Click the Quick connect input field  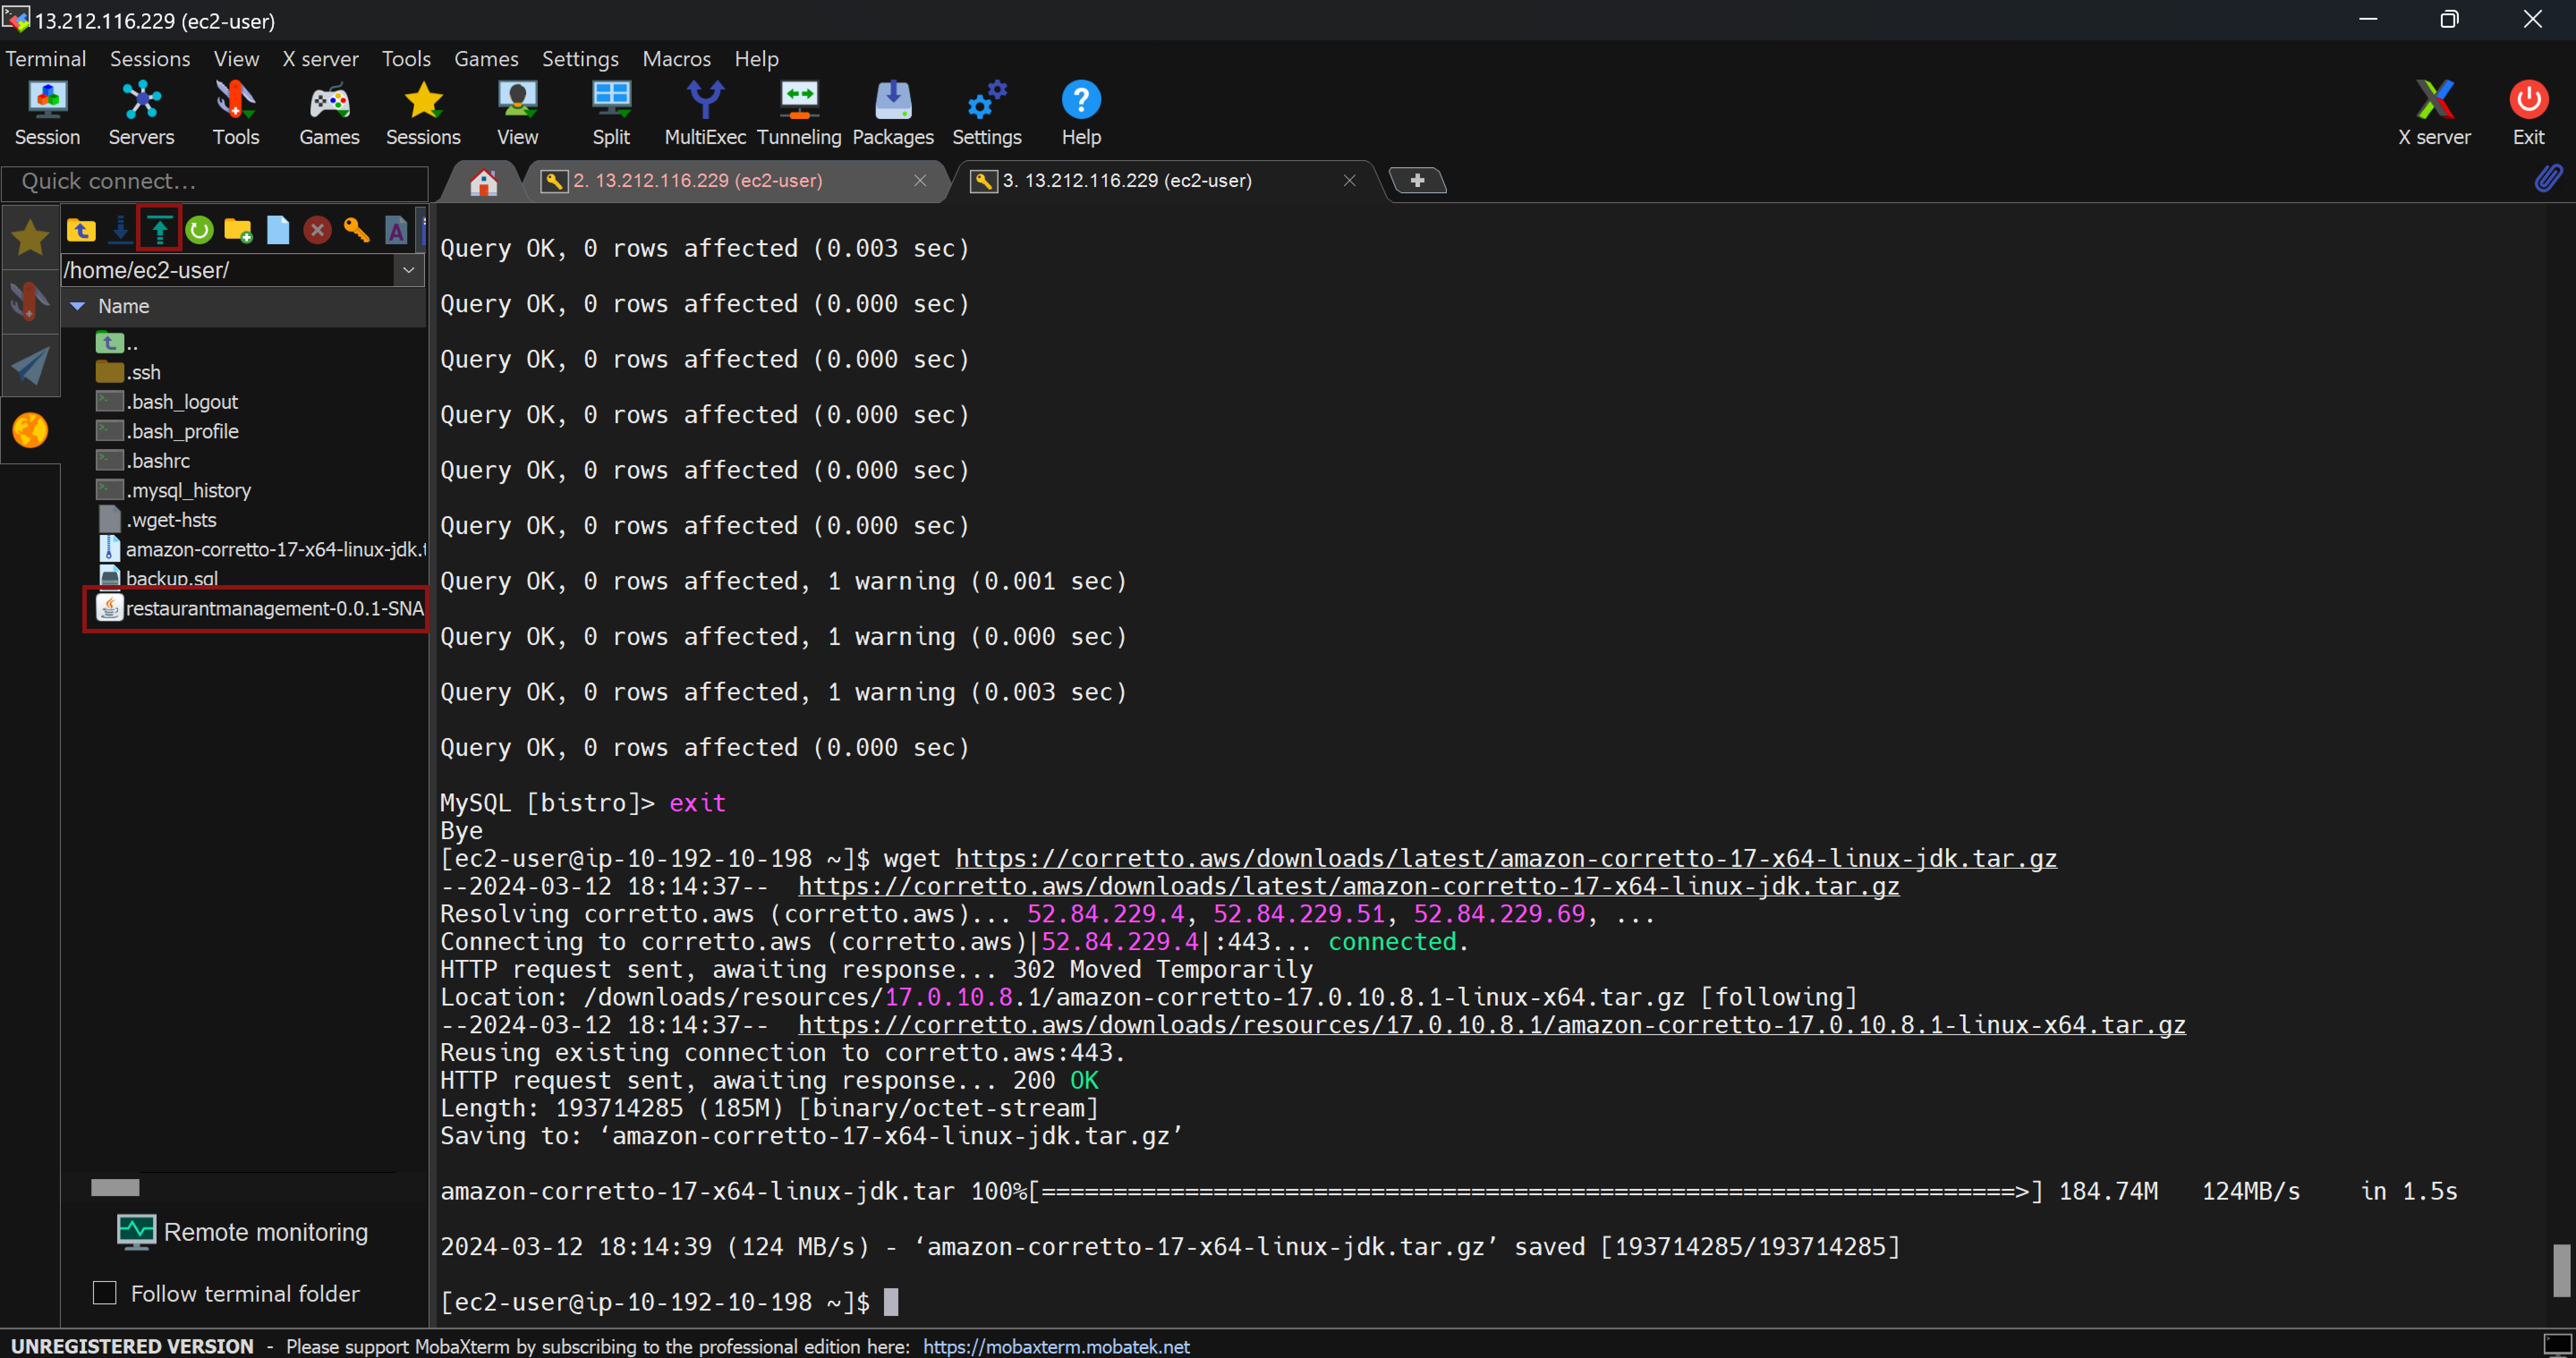click(x=215, y=181)
